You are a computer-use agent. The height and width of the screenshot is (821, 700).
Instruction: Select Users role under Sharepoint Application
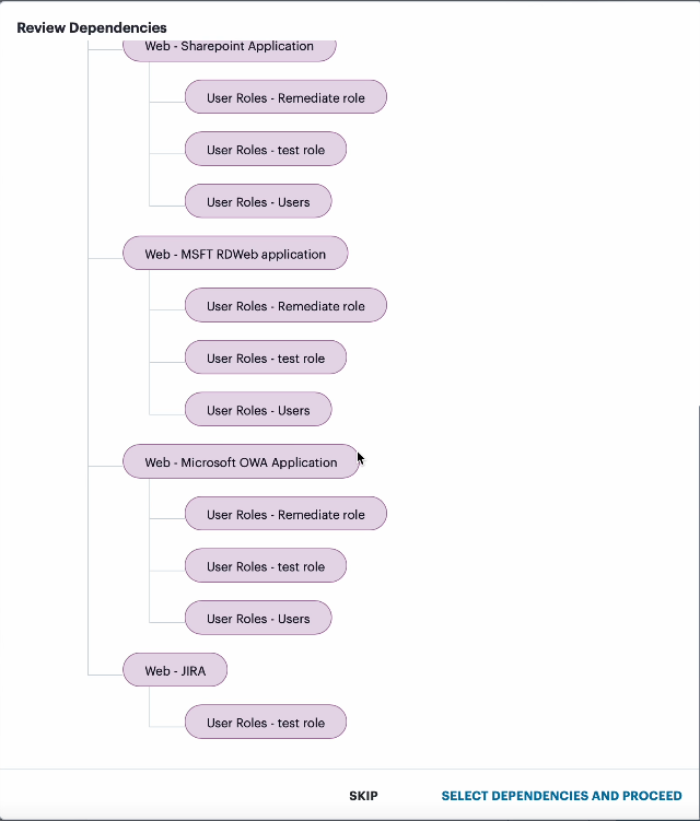click(258, 202)
